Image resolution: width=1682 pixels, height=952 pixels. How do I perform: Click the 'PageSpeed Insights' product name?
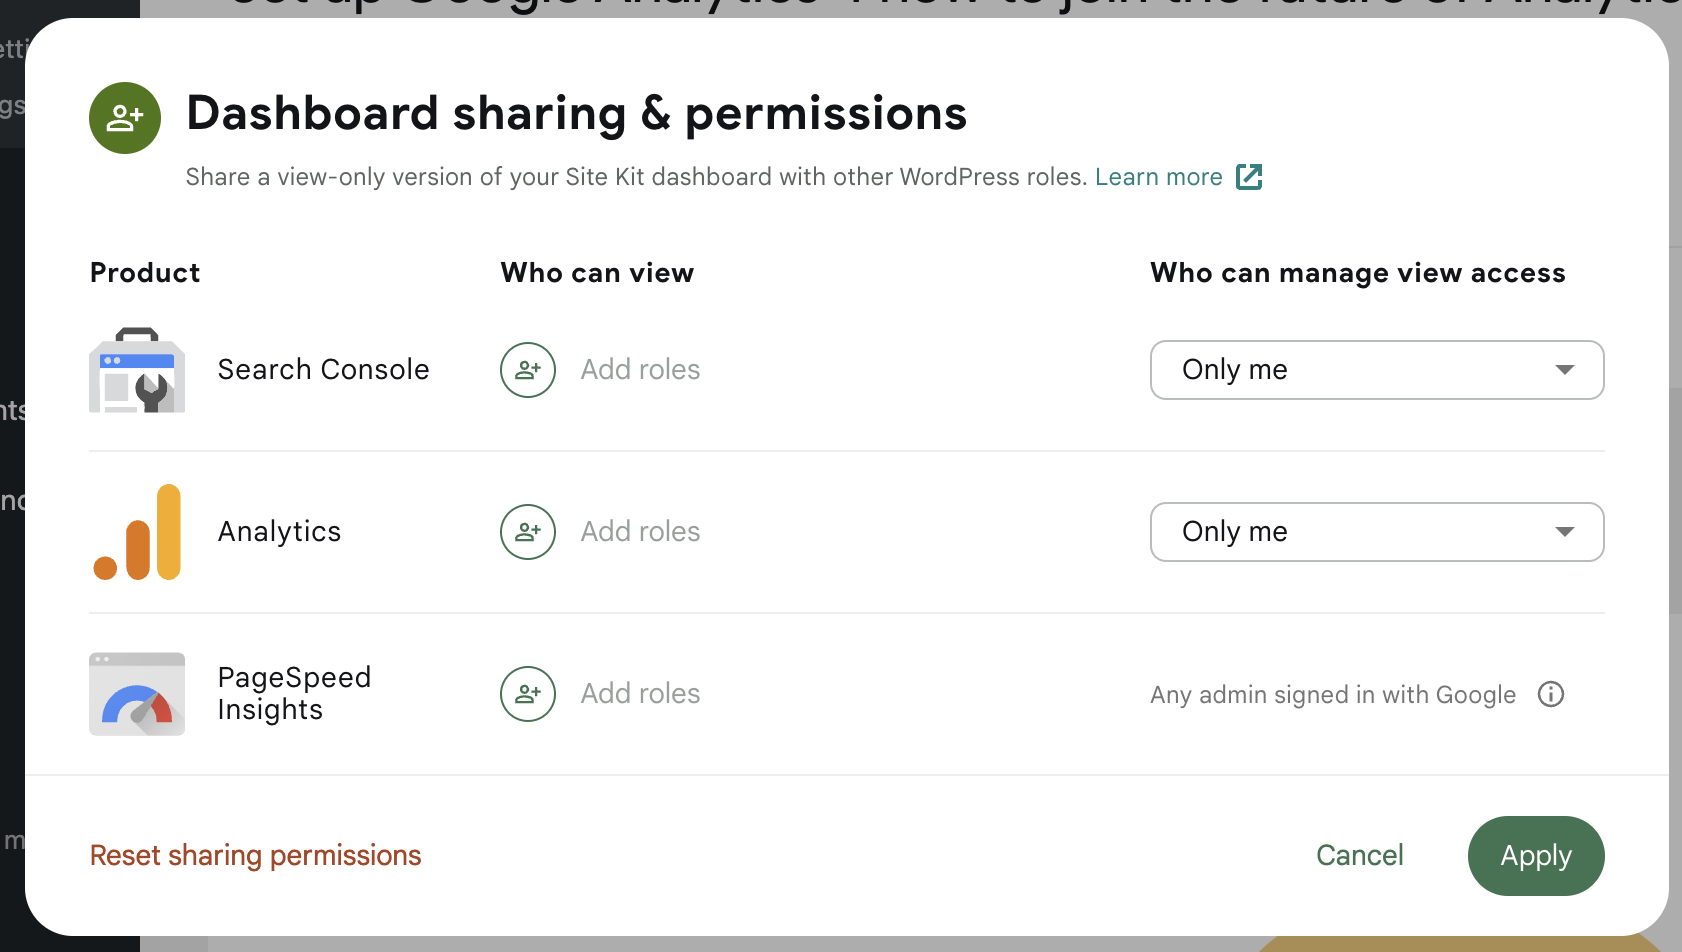(x=295, y=694)
